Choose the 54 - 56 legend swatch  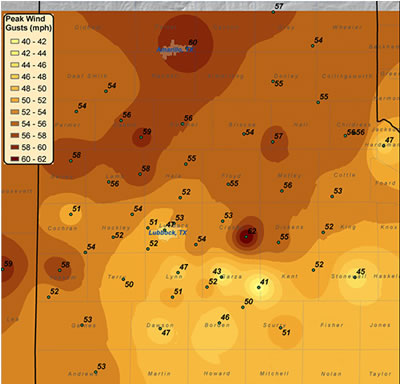pos(15,124)
